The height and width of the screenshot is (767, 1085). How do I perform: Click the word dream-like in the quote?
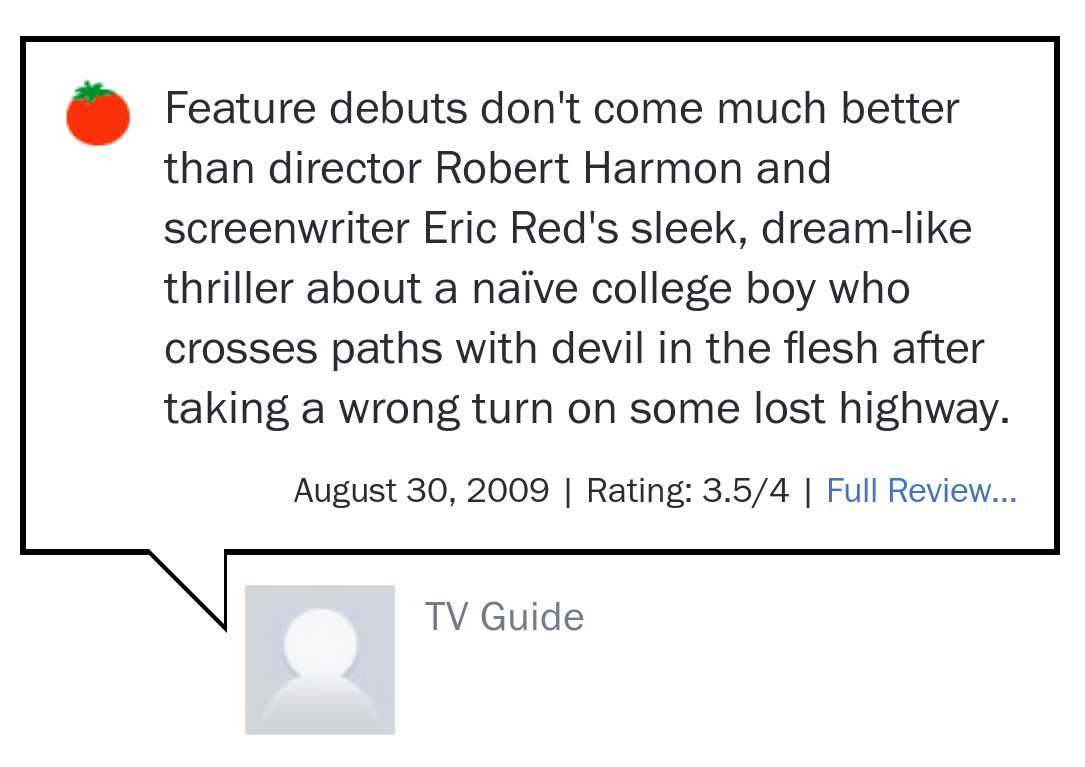coord(866,228)
